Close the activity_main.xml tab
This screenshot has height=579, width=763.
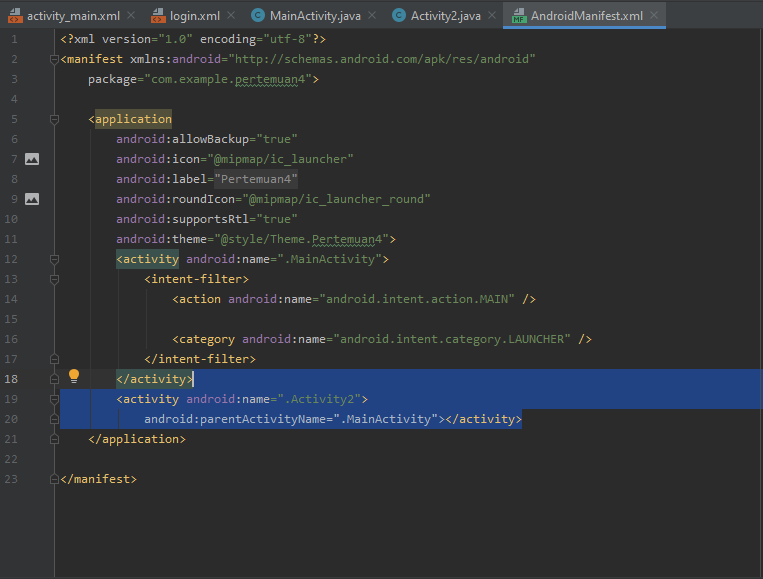pos(131,16)
